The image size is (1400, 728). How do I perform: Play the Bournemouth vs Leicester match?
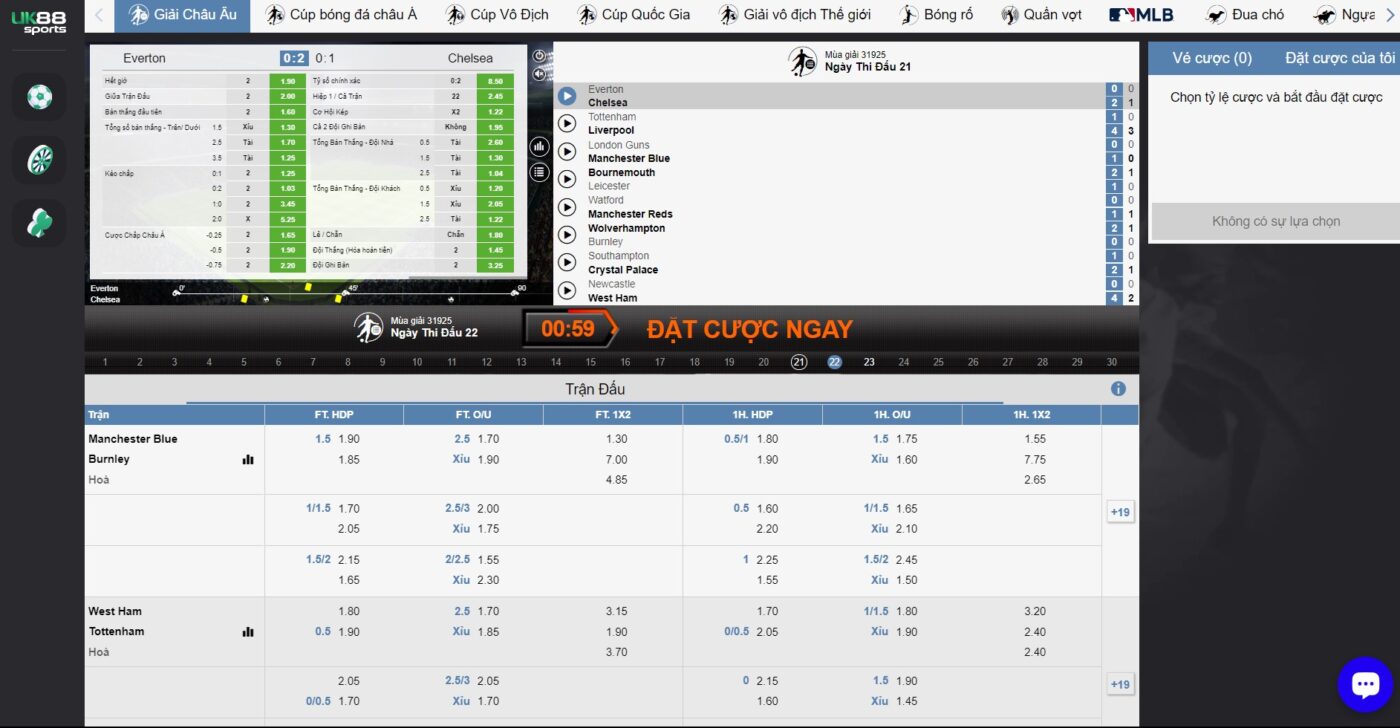tap(567, 179)
